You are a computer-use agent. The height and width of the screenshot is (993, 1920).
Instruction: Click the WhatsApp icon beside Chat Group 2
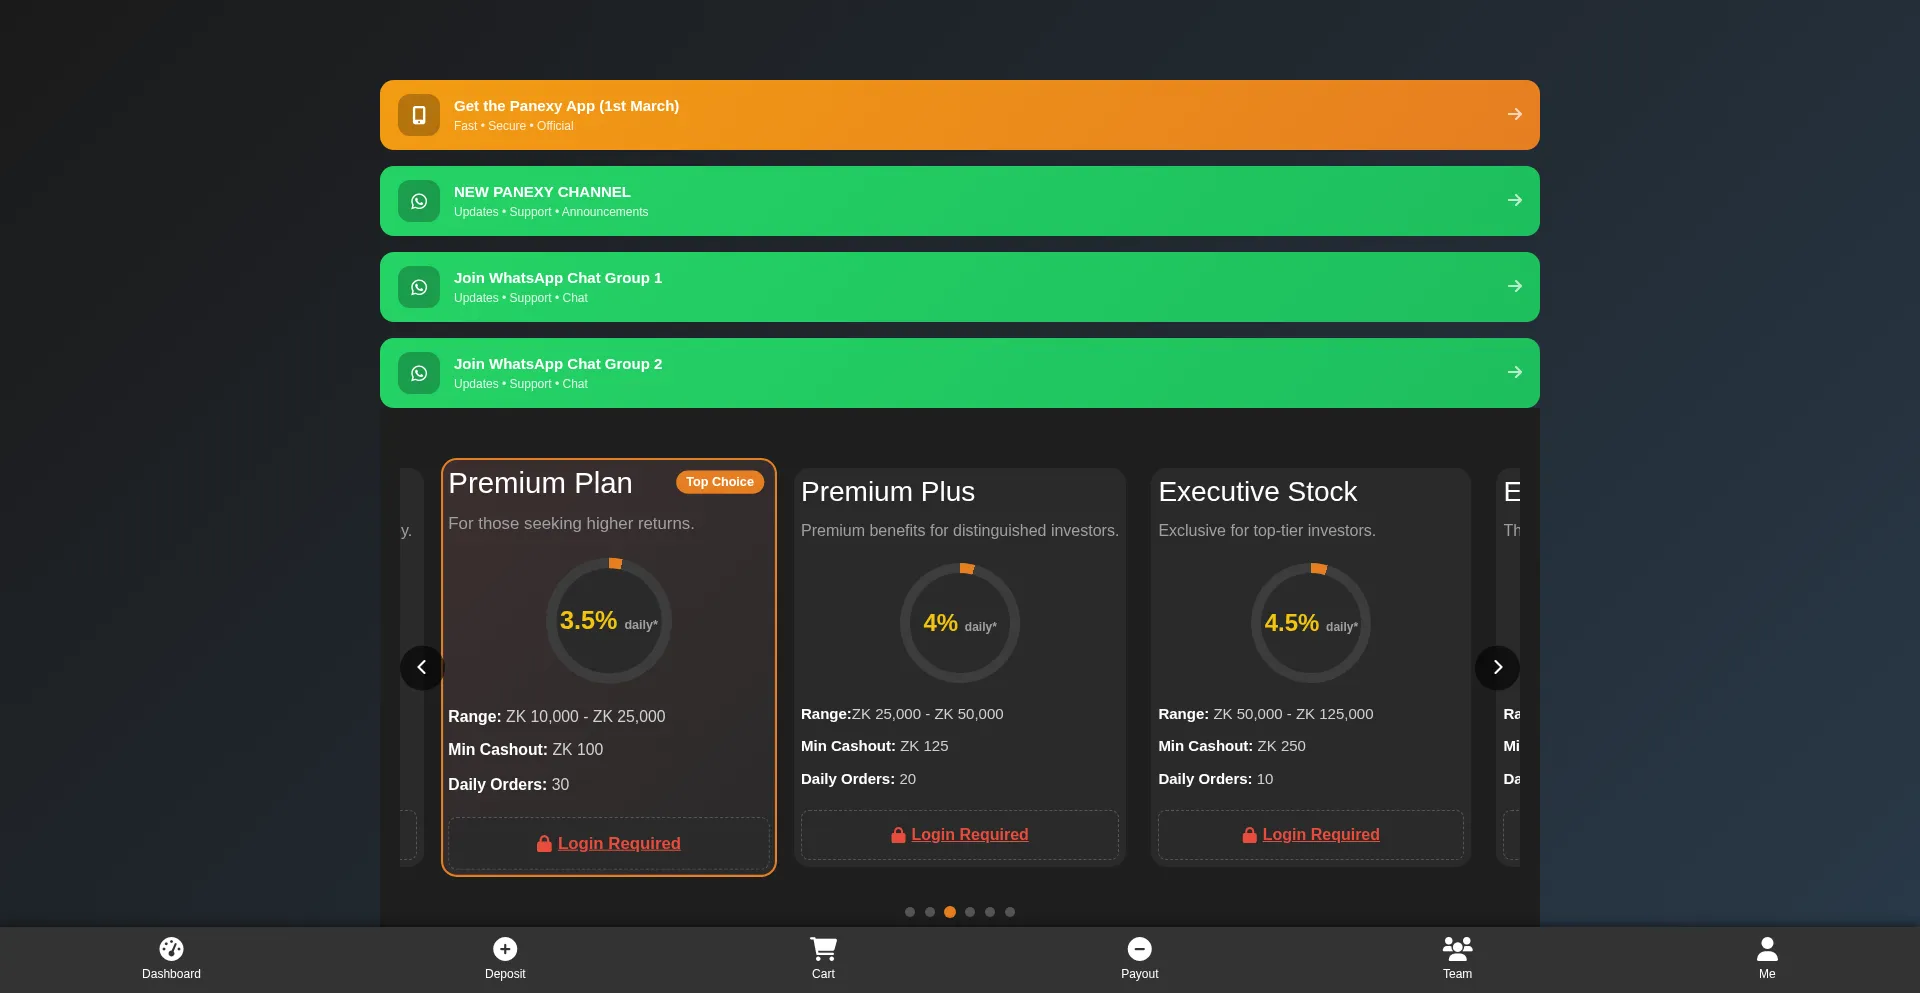(x=419, y=373)
